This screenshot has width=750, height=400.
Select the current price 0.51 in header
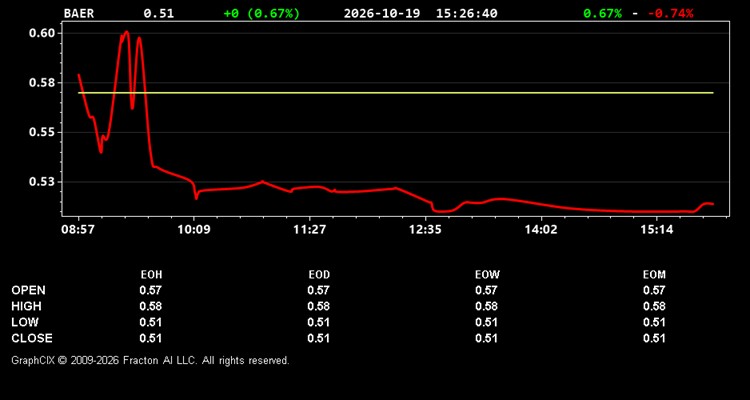[x=159, y=13]
